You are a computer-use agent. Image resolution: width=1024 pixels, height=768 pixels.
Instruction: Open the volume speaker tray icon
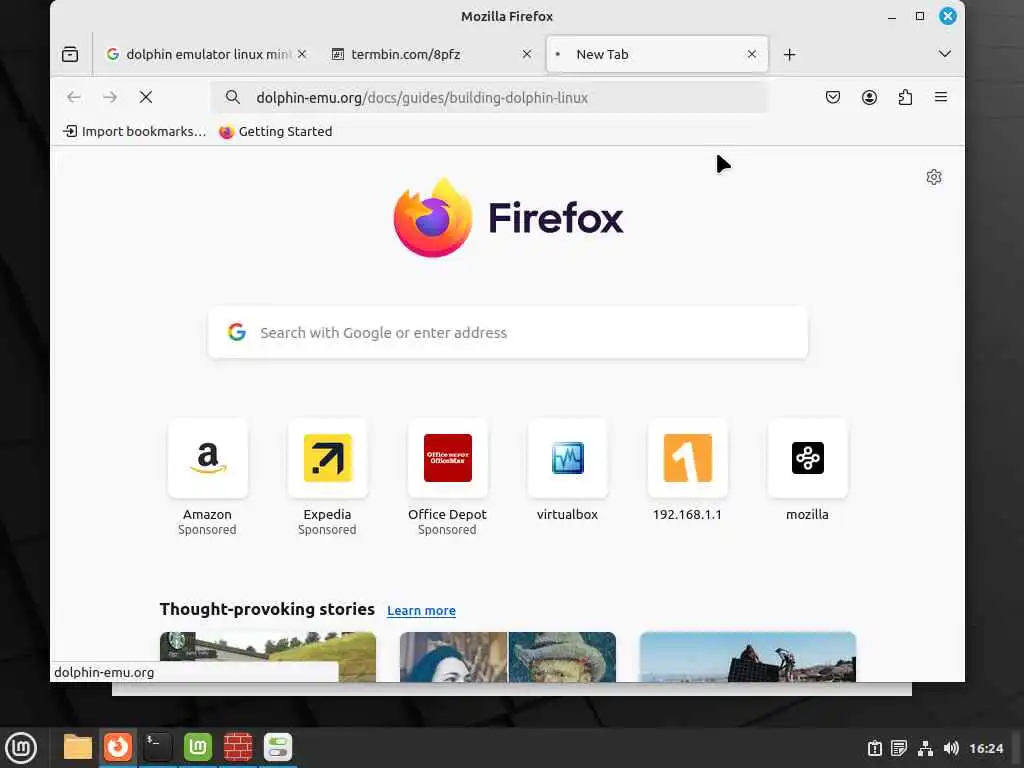tap(951, 748)
